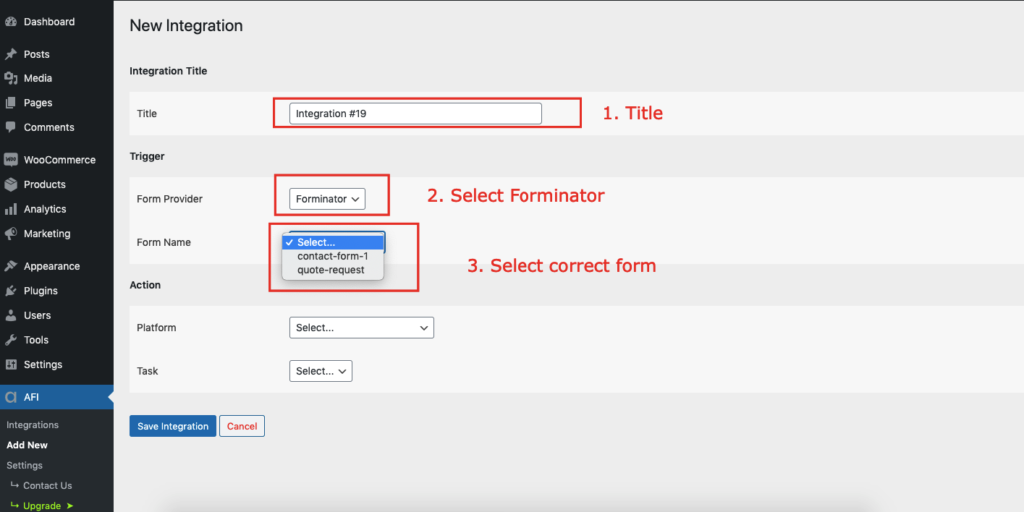Click the Comments speech bubble icon
Screen dimensions: 1024x512
click(10, 127)
